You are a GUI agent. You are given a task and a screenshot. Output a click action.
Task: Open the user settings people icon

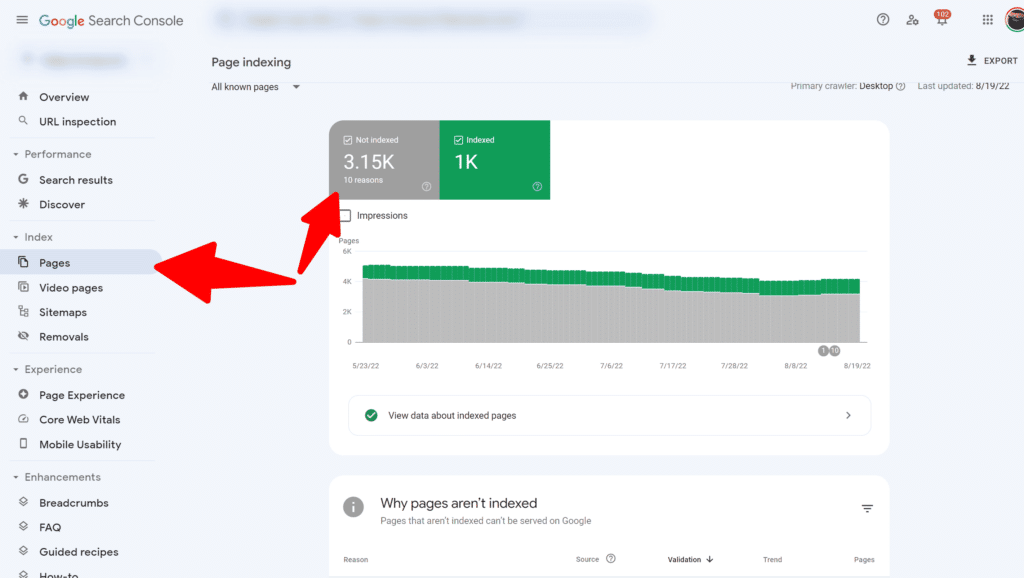pyautogui.click(x=912, y=20)
